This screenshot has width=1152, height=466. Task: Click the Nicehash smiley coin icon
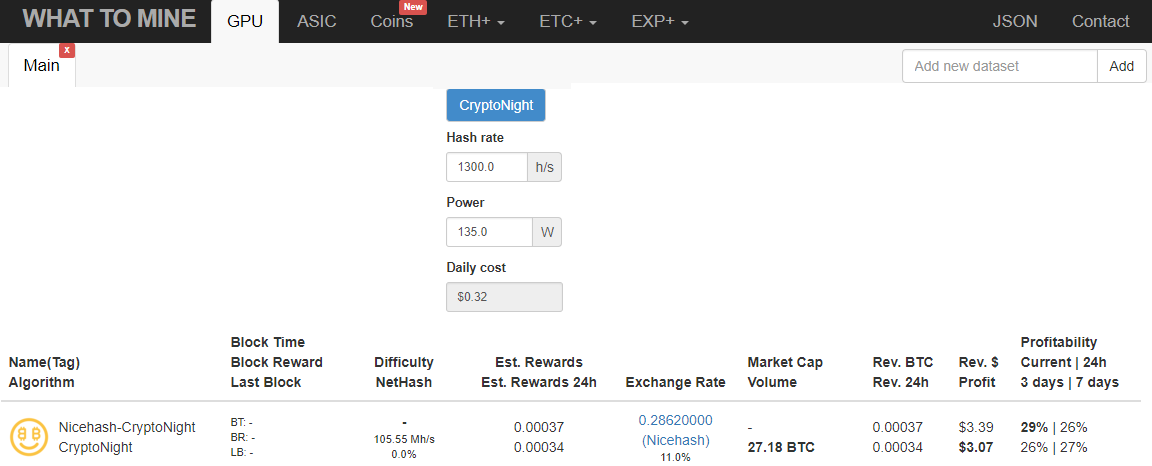point(29,437)
